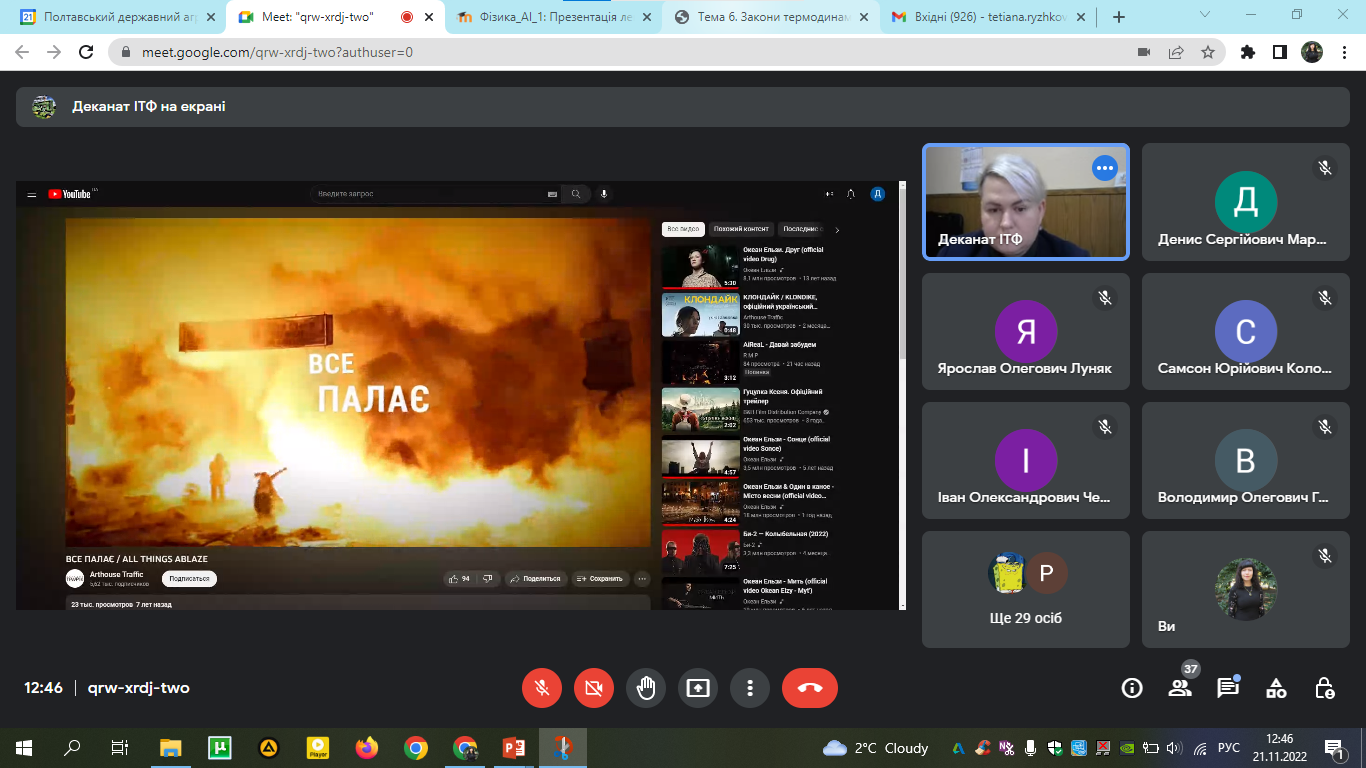
Task: Turn on the camera in Meet controls
Action: pyautogui.click(x=594, y=688)
